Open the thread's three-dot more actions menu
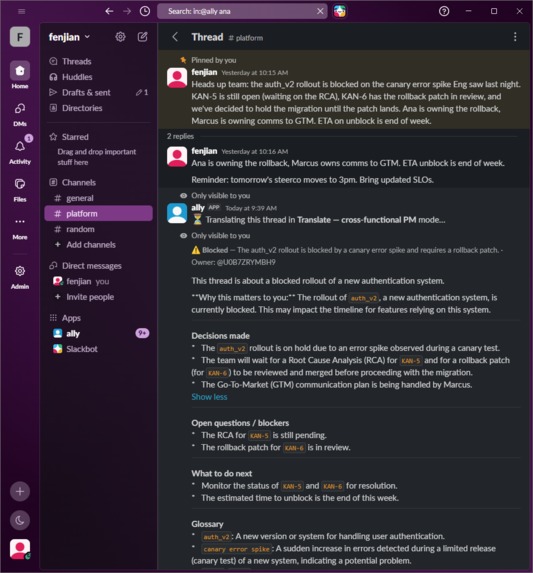The width and height of the screenshot is (533, 573). click(x=515, y=37)
